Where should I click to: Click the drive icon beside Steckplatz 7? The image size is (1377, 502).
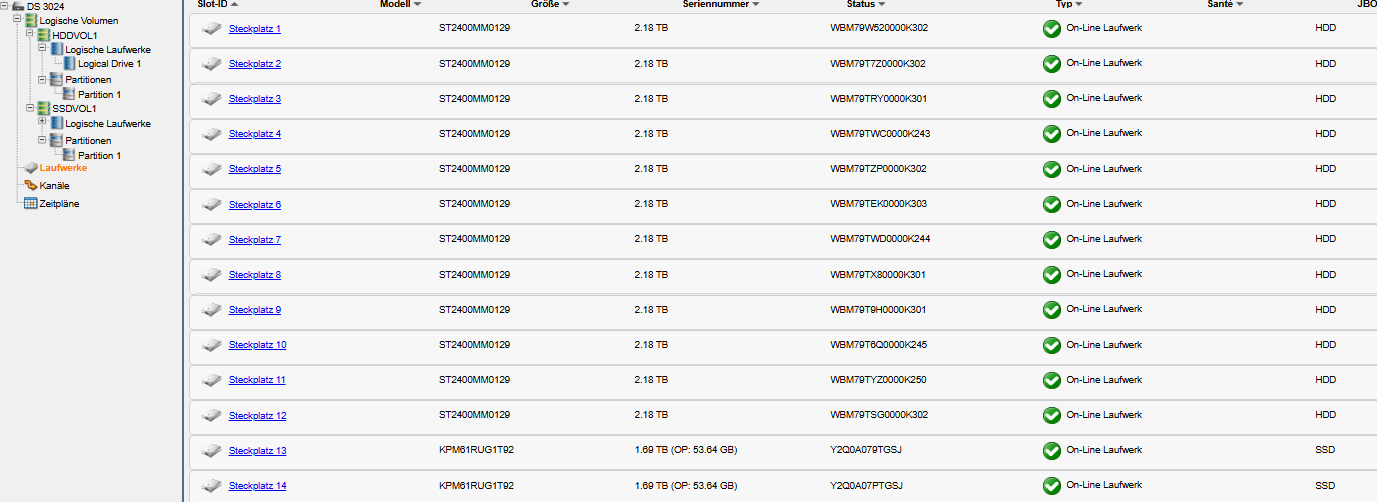coord(211,240)
